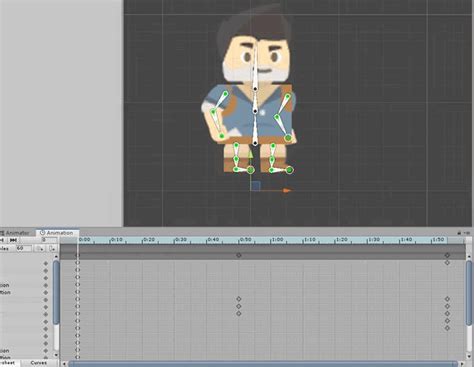Click the samples value field showing 60
Image resolution: width=474 pixels, height=367 pixels.
pos(24,248)
